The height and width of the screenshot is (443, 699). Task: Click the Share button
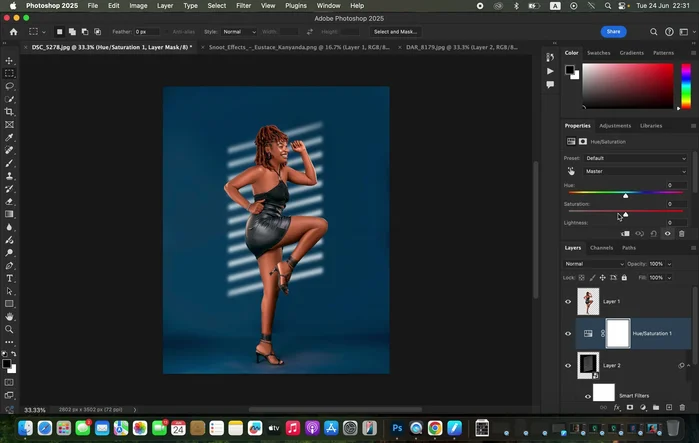click(x=613, y=31)
